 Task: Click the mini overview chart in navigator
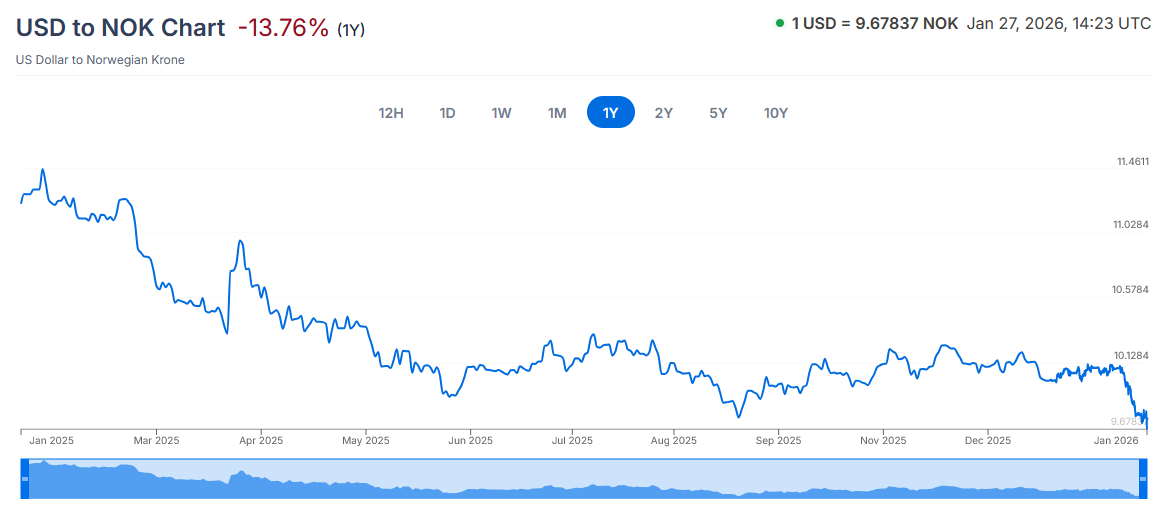click(x=583, y=479)
